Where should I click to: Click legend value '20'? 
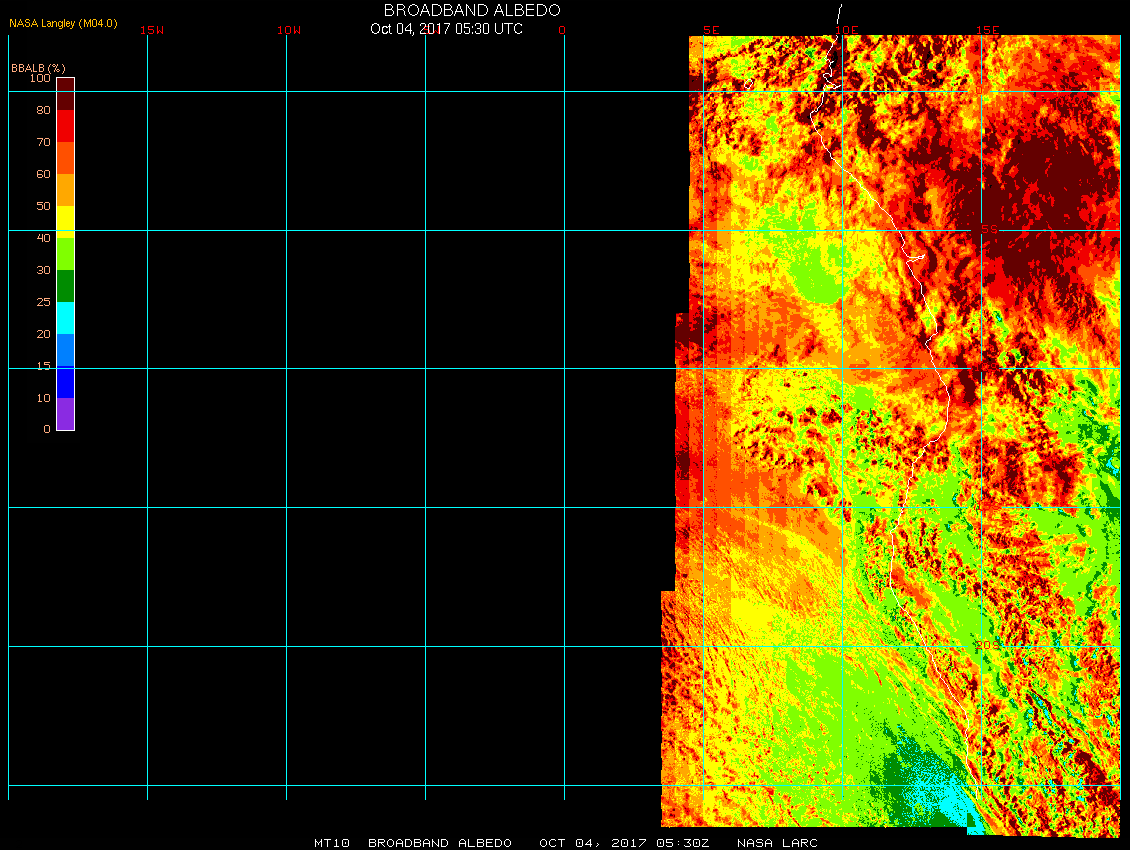point(43,334)
